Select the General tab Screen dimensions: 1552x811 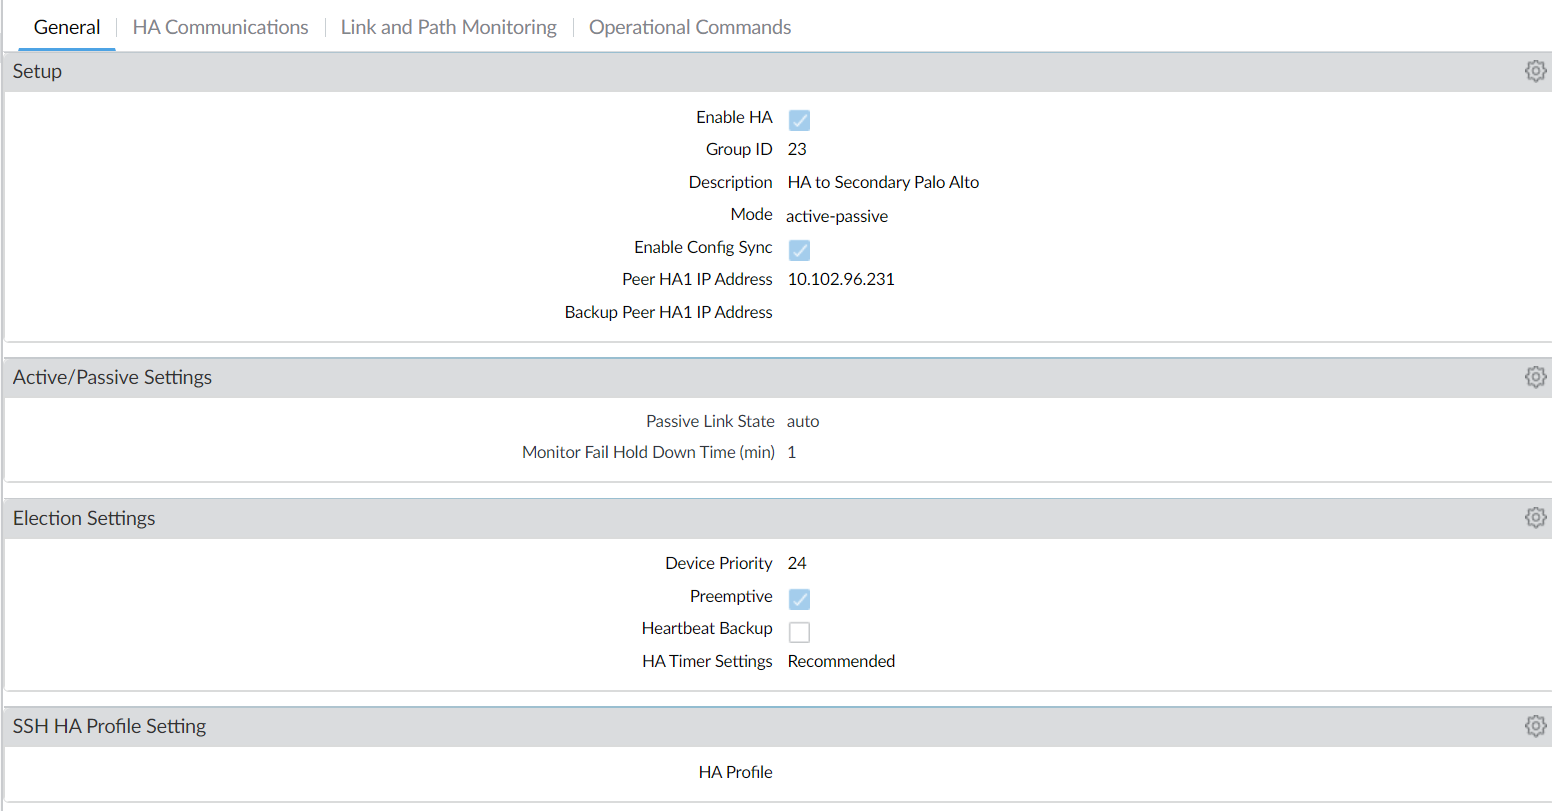(x=66, y=27)
